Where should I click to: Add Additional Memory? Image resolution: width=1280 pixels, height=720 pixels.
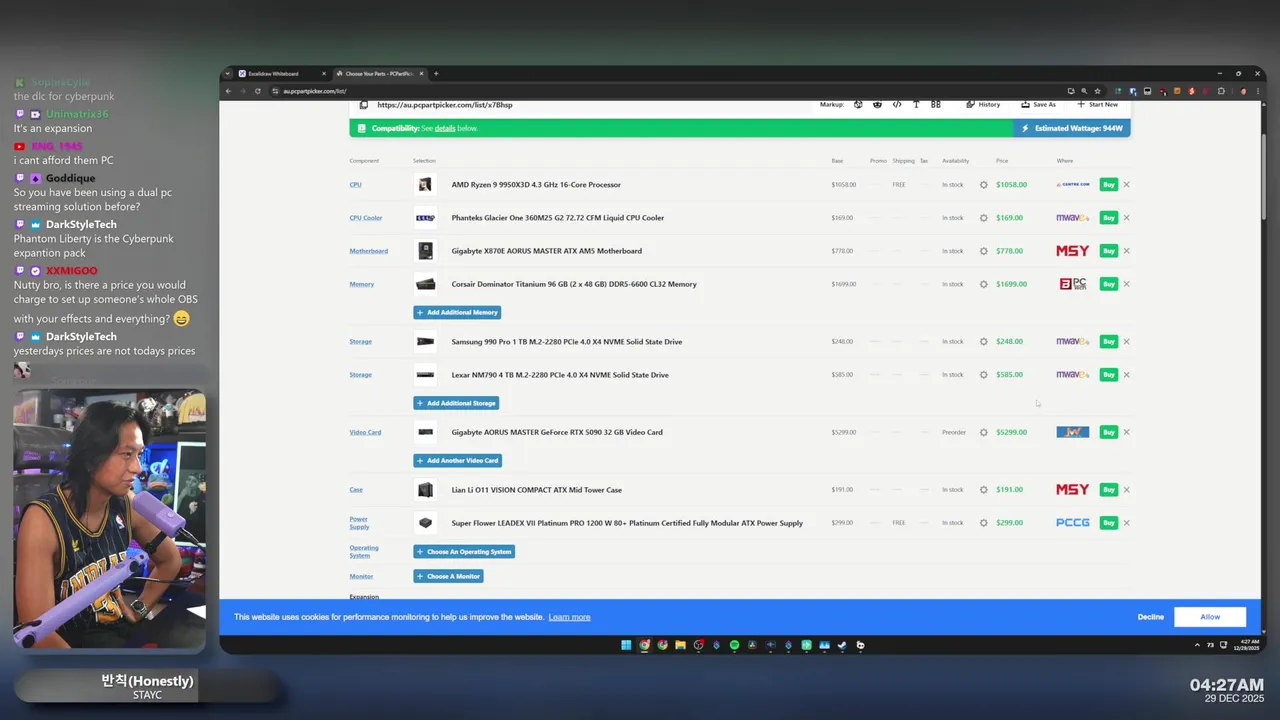[x=457, y=312]
